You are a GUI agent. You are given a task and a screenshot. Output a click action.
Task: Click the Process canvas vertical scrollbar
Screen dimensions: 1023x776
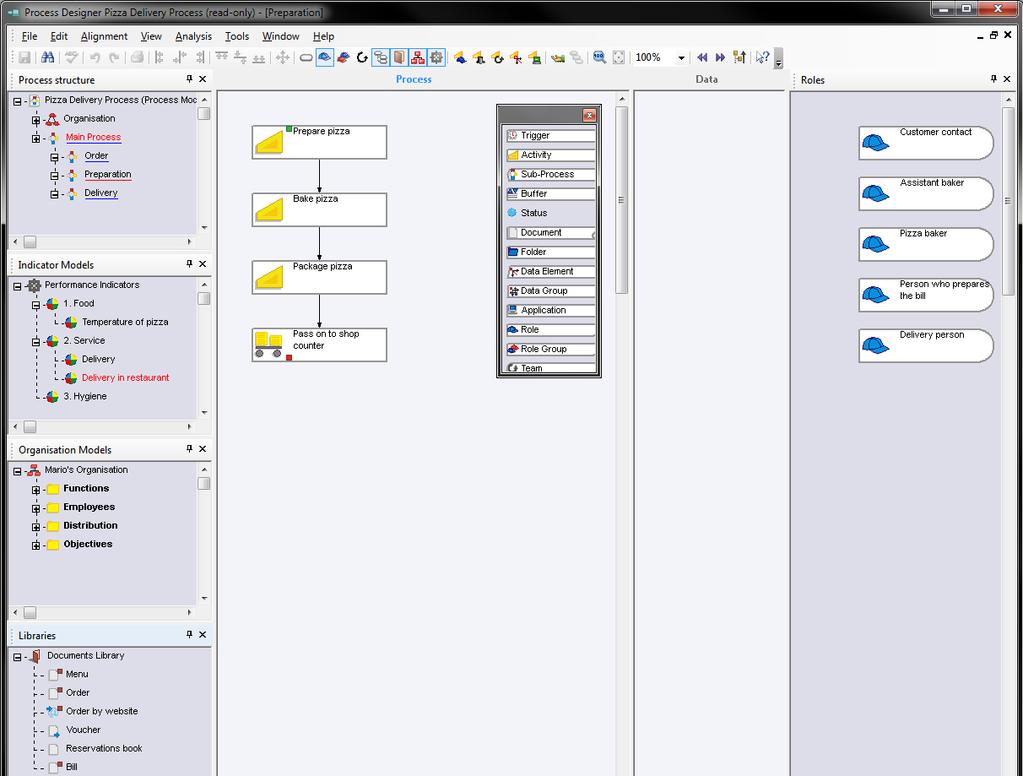[621, 200]
